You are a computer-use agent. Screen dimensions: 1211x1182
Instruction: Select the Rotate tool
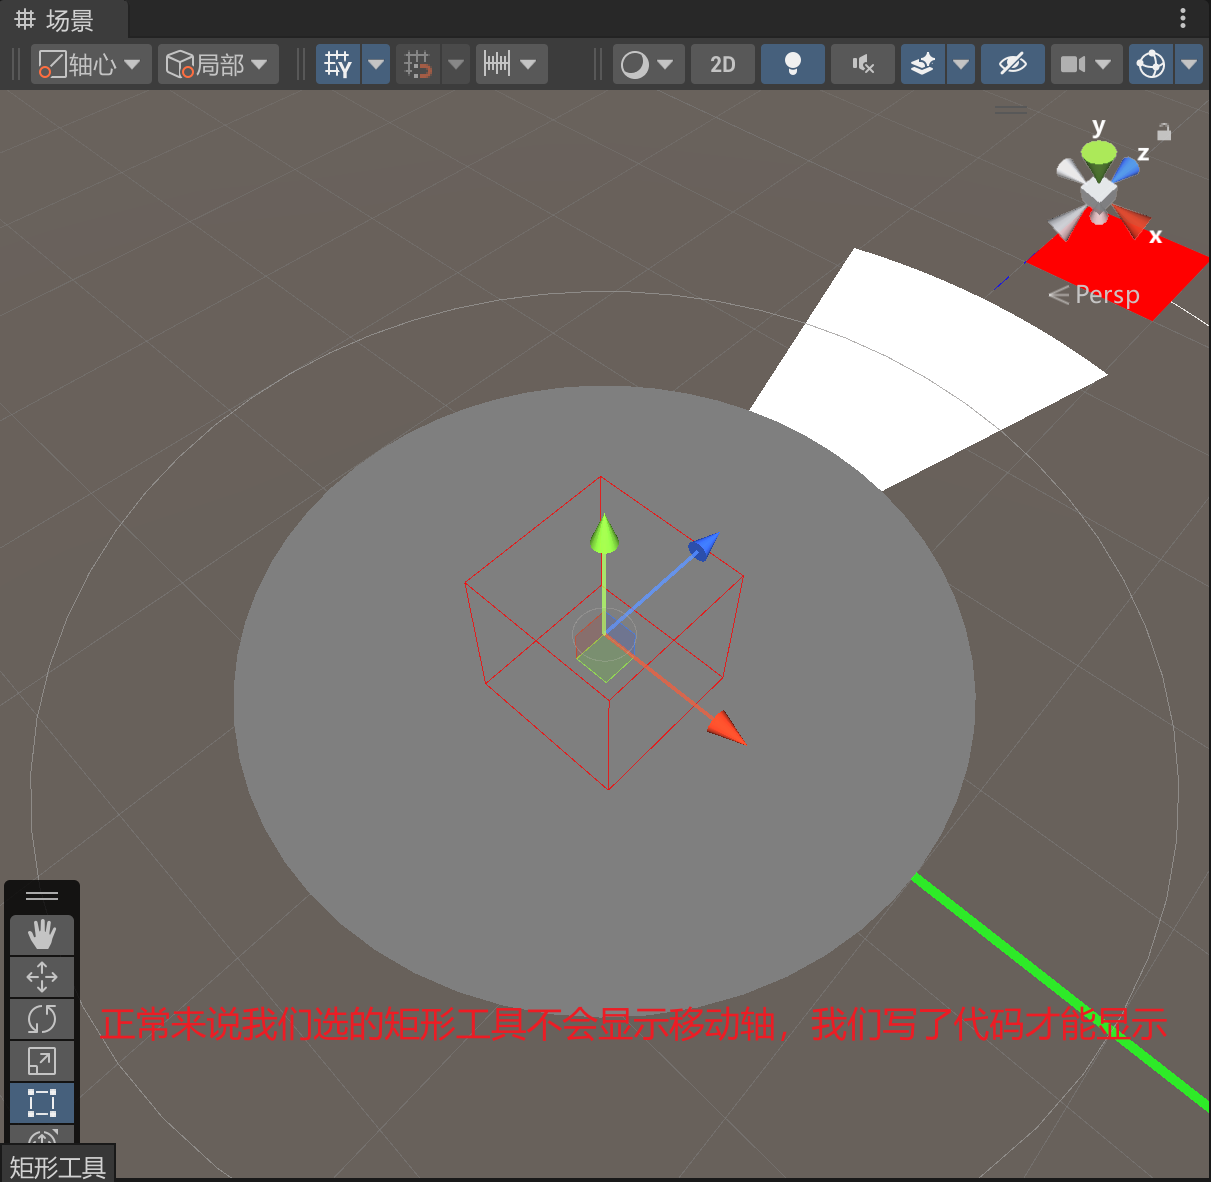point(42,1019)
